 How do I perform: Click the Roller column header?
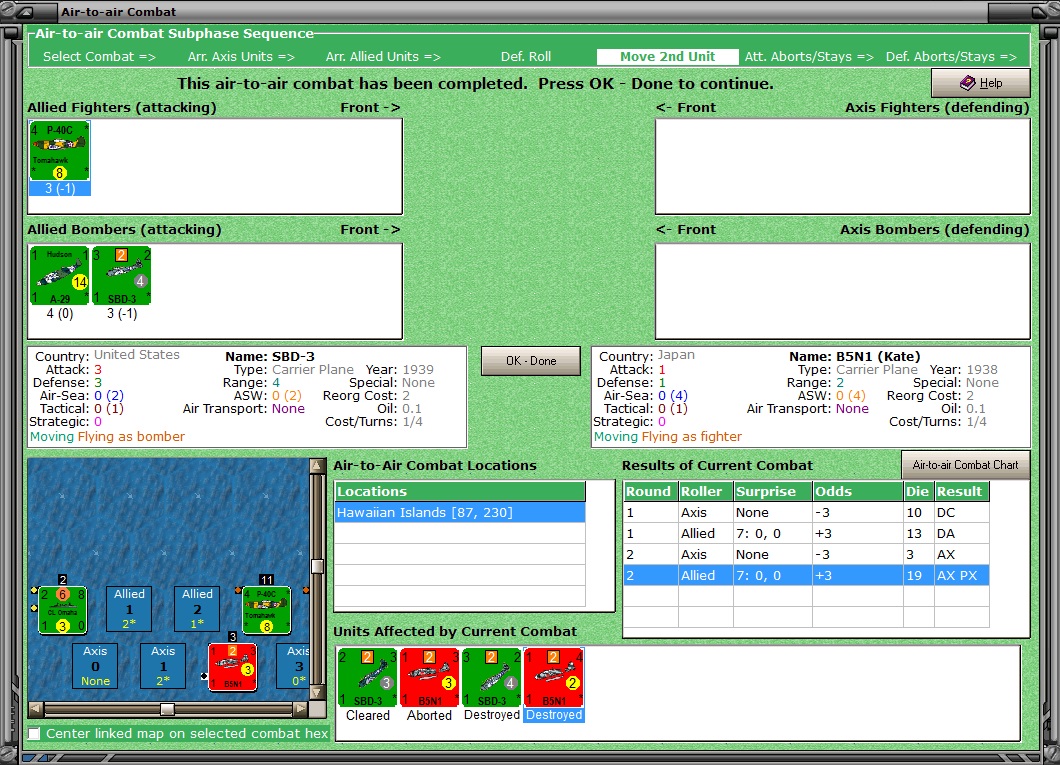(706, 491)
